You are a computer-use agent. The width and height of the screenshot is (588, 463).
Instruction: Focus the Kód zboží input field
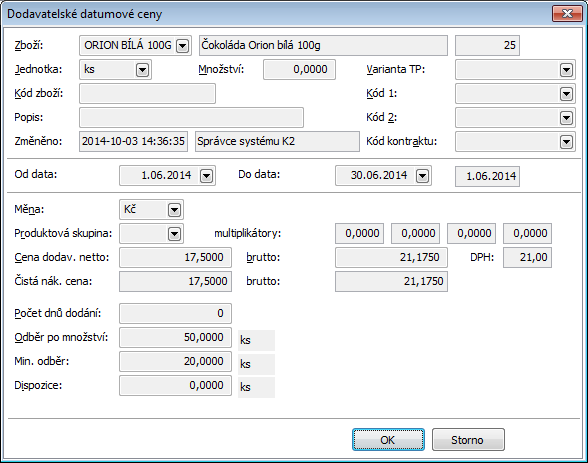click(147, 93)
